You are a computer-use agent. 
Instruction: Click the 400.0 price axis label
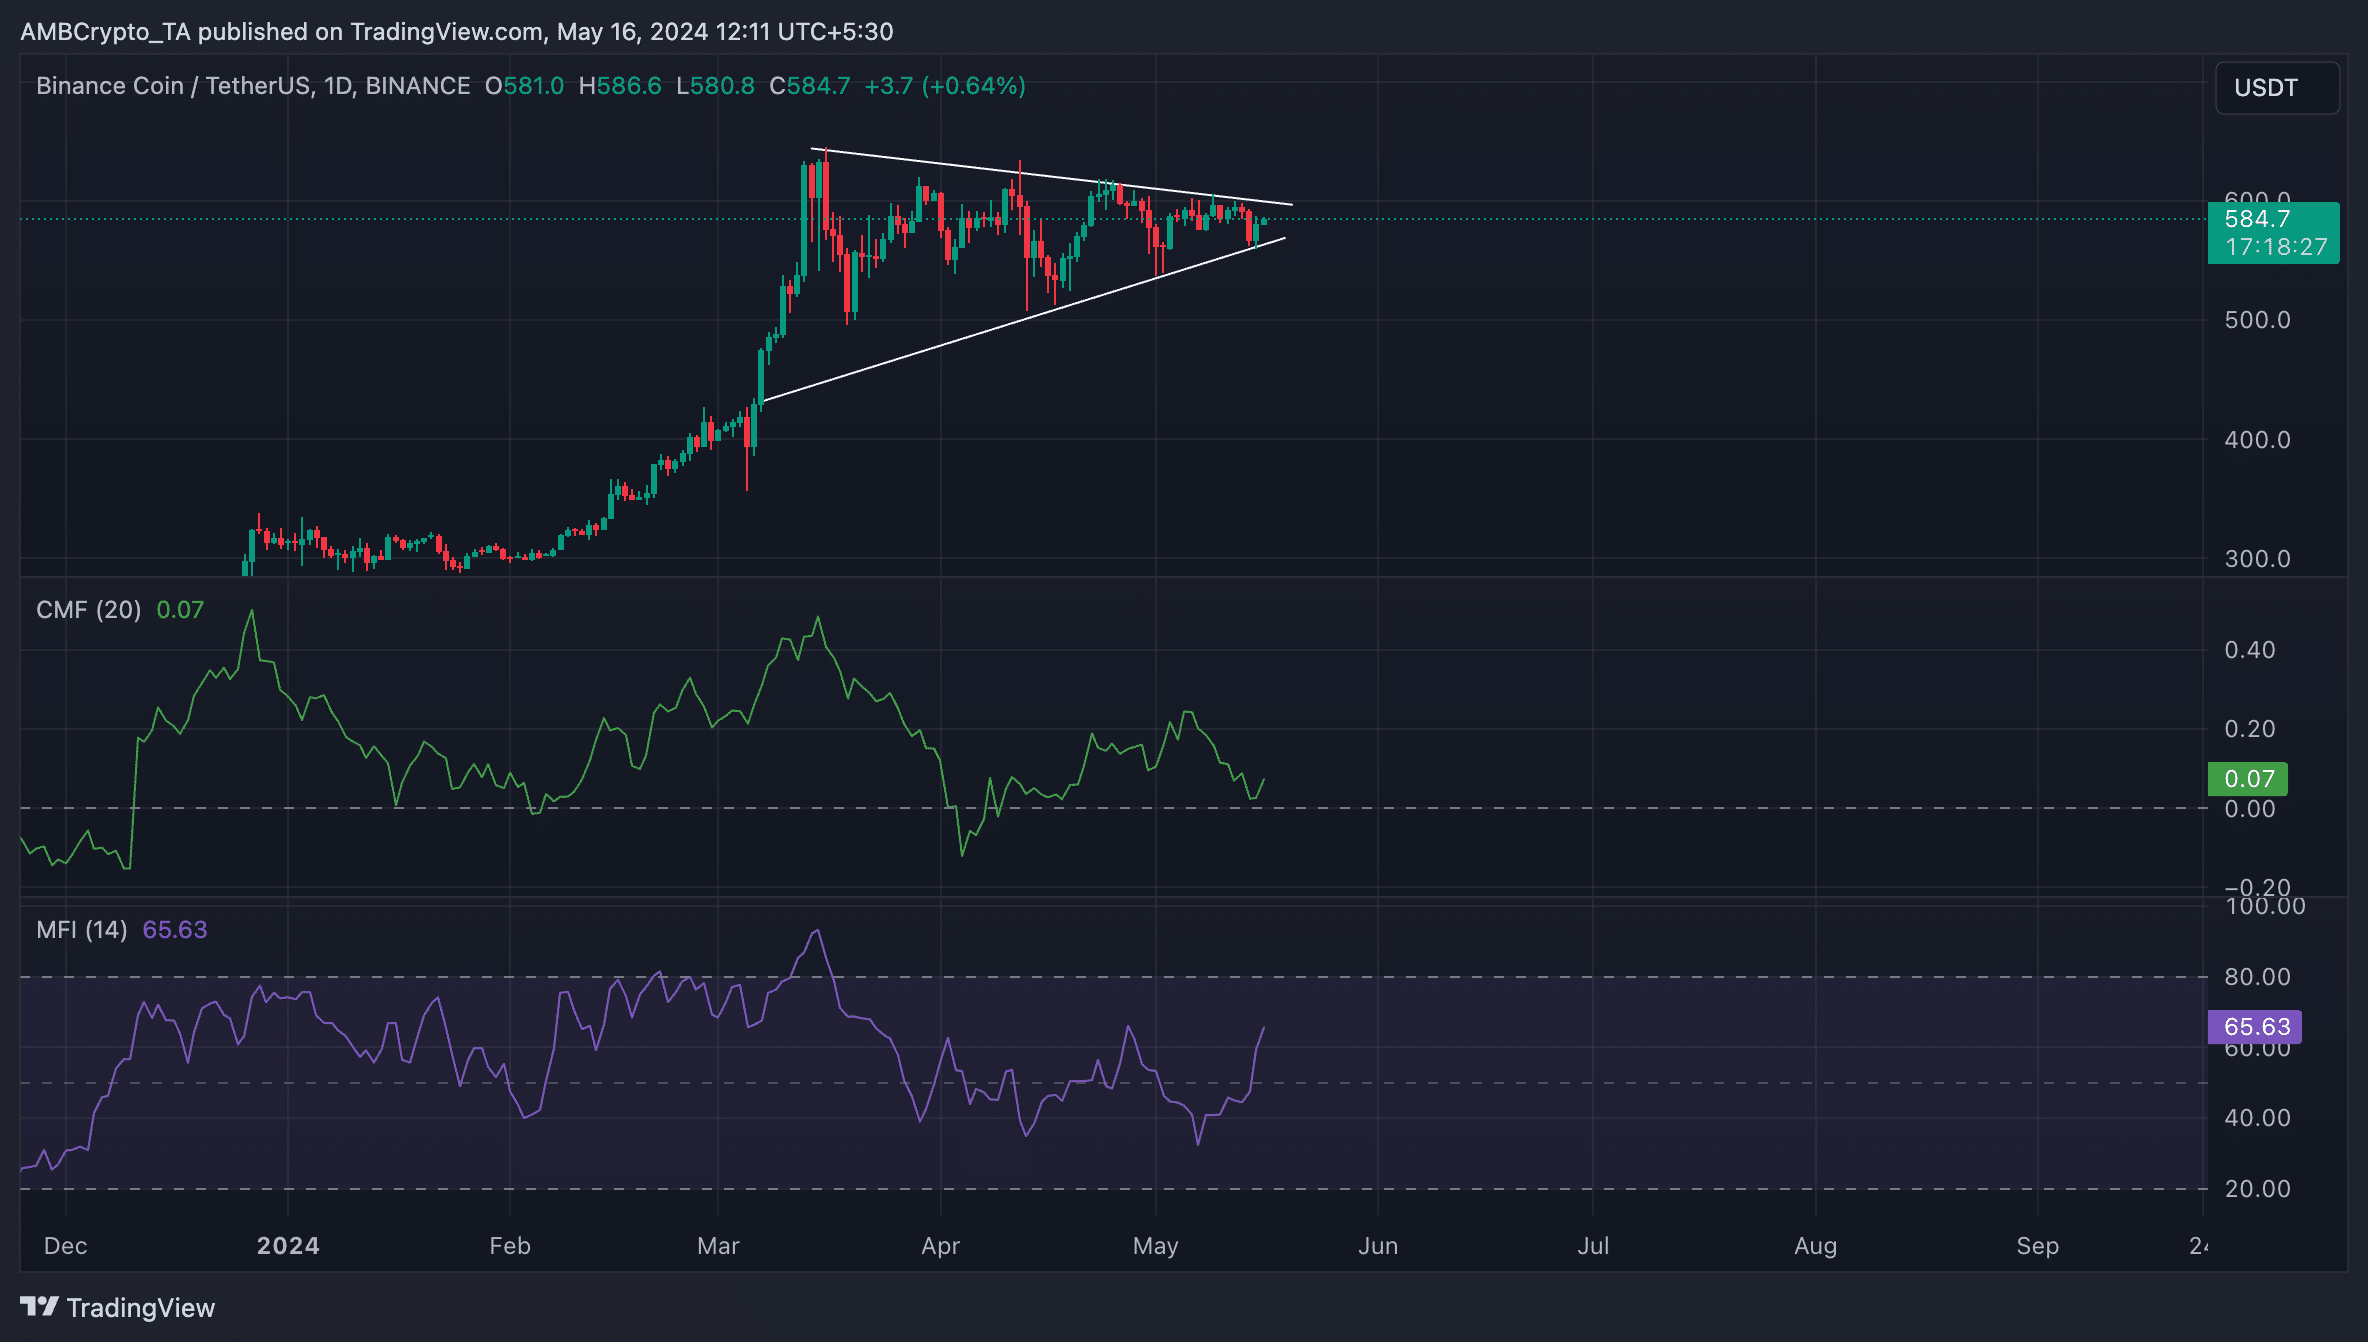(2257, 440)
